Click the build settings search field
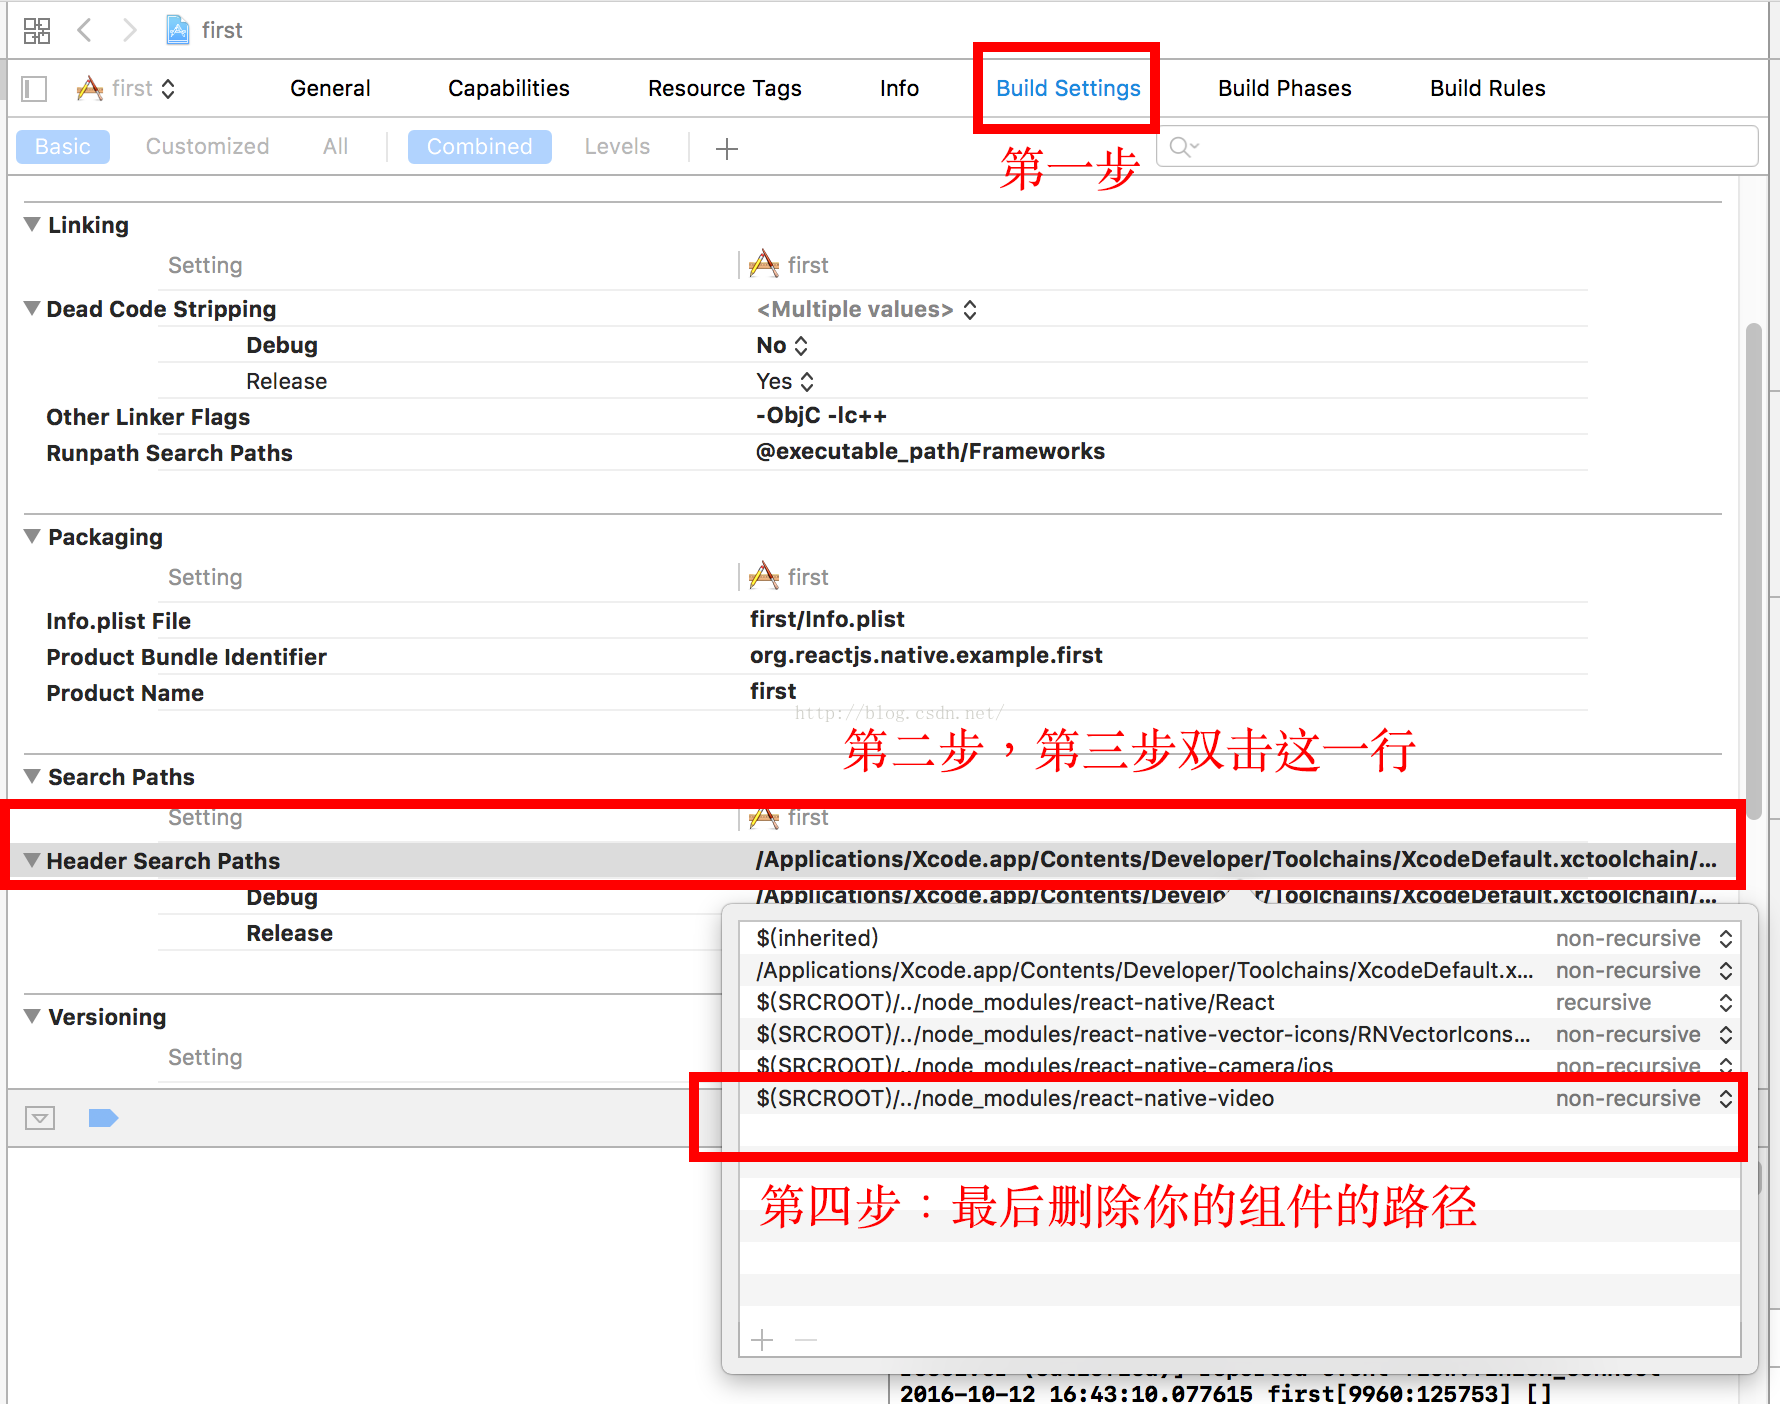 click(1457, 147)
